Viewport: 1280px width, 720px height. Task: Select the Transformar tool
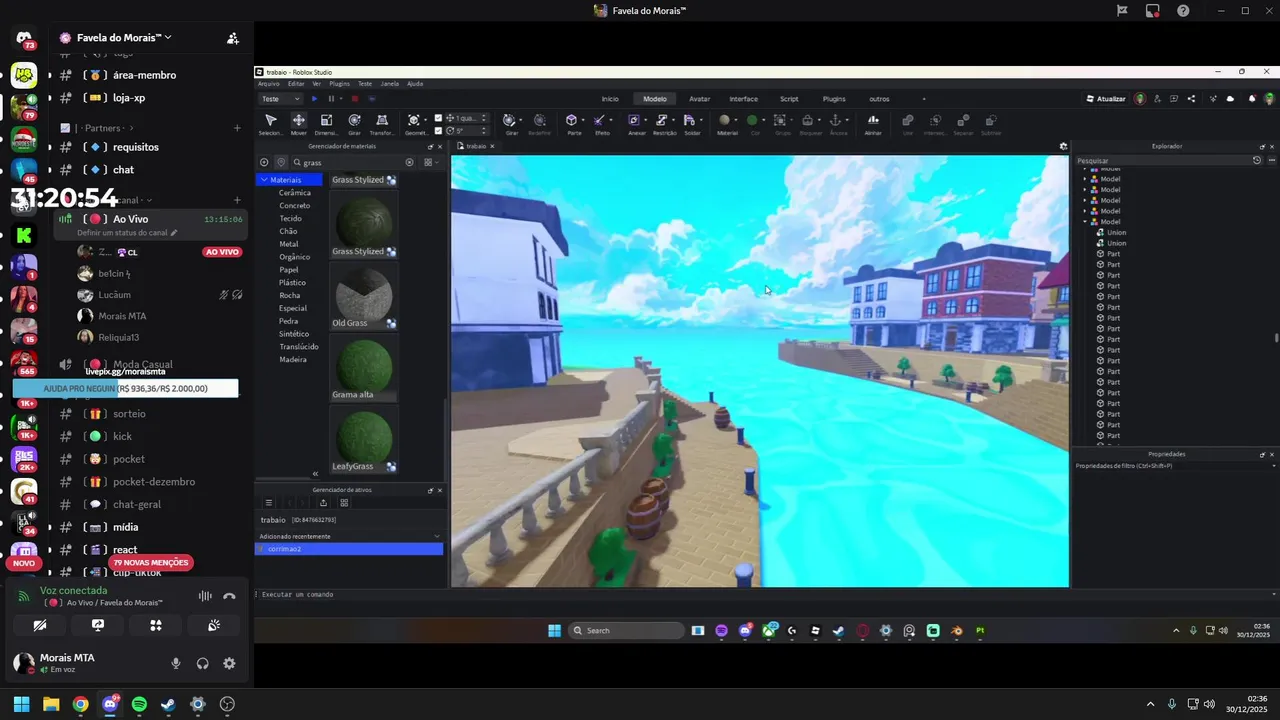coord(381,124)
